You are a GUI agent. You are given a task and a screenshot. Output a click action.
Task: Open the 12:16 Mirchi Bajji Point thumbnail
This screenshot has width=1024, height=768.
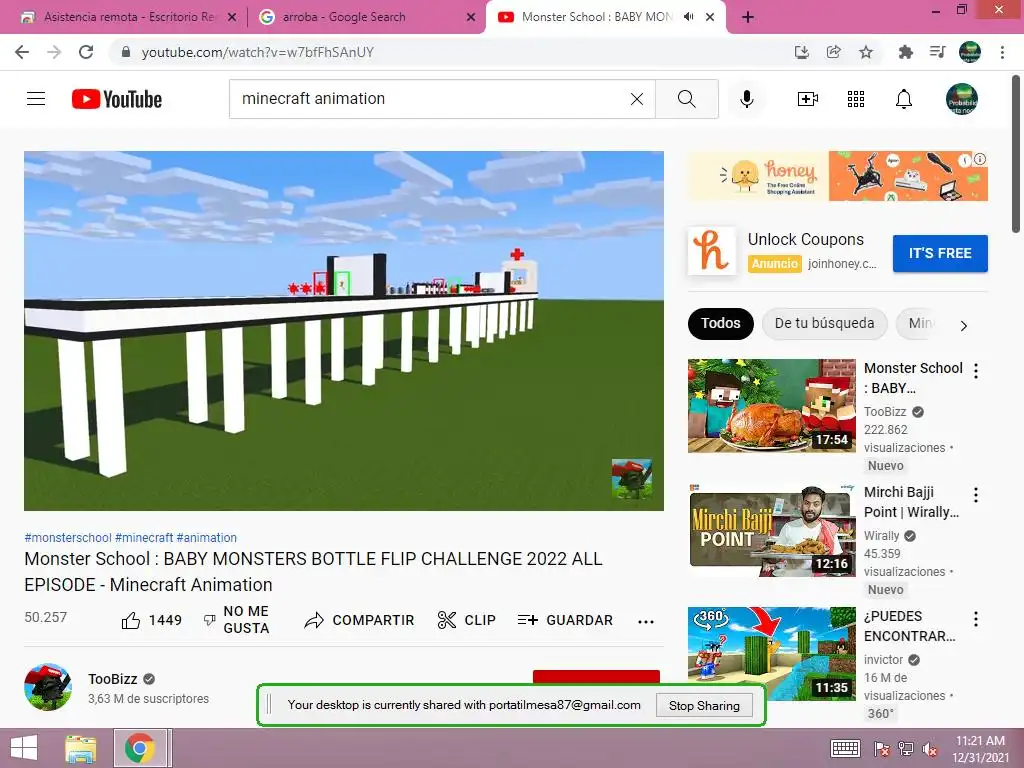(771, 530)
